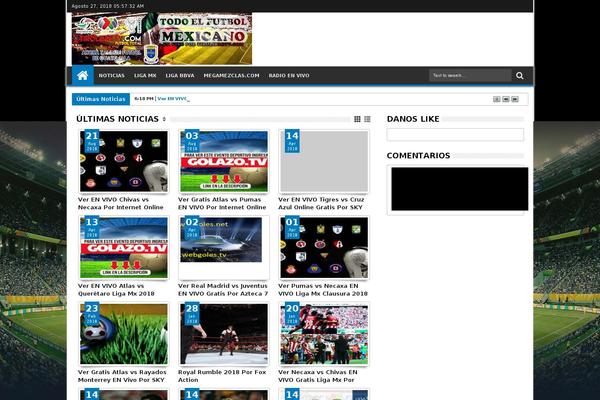Open Radio En Vivo menu item
This screenshot has height=400, width=600.
coord(289,75)
